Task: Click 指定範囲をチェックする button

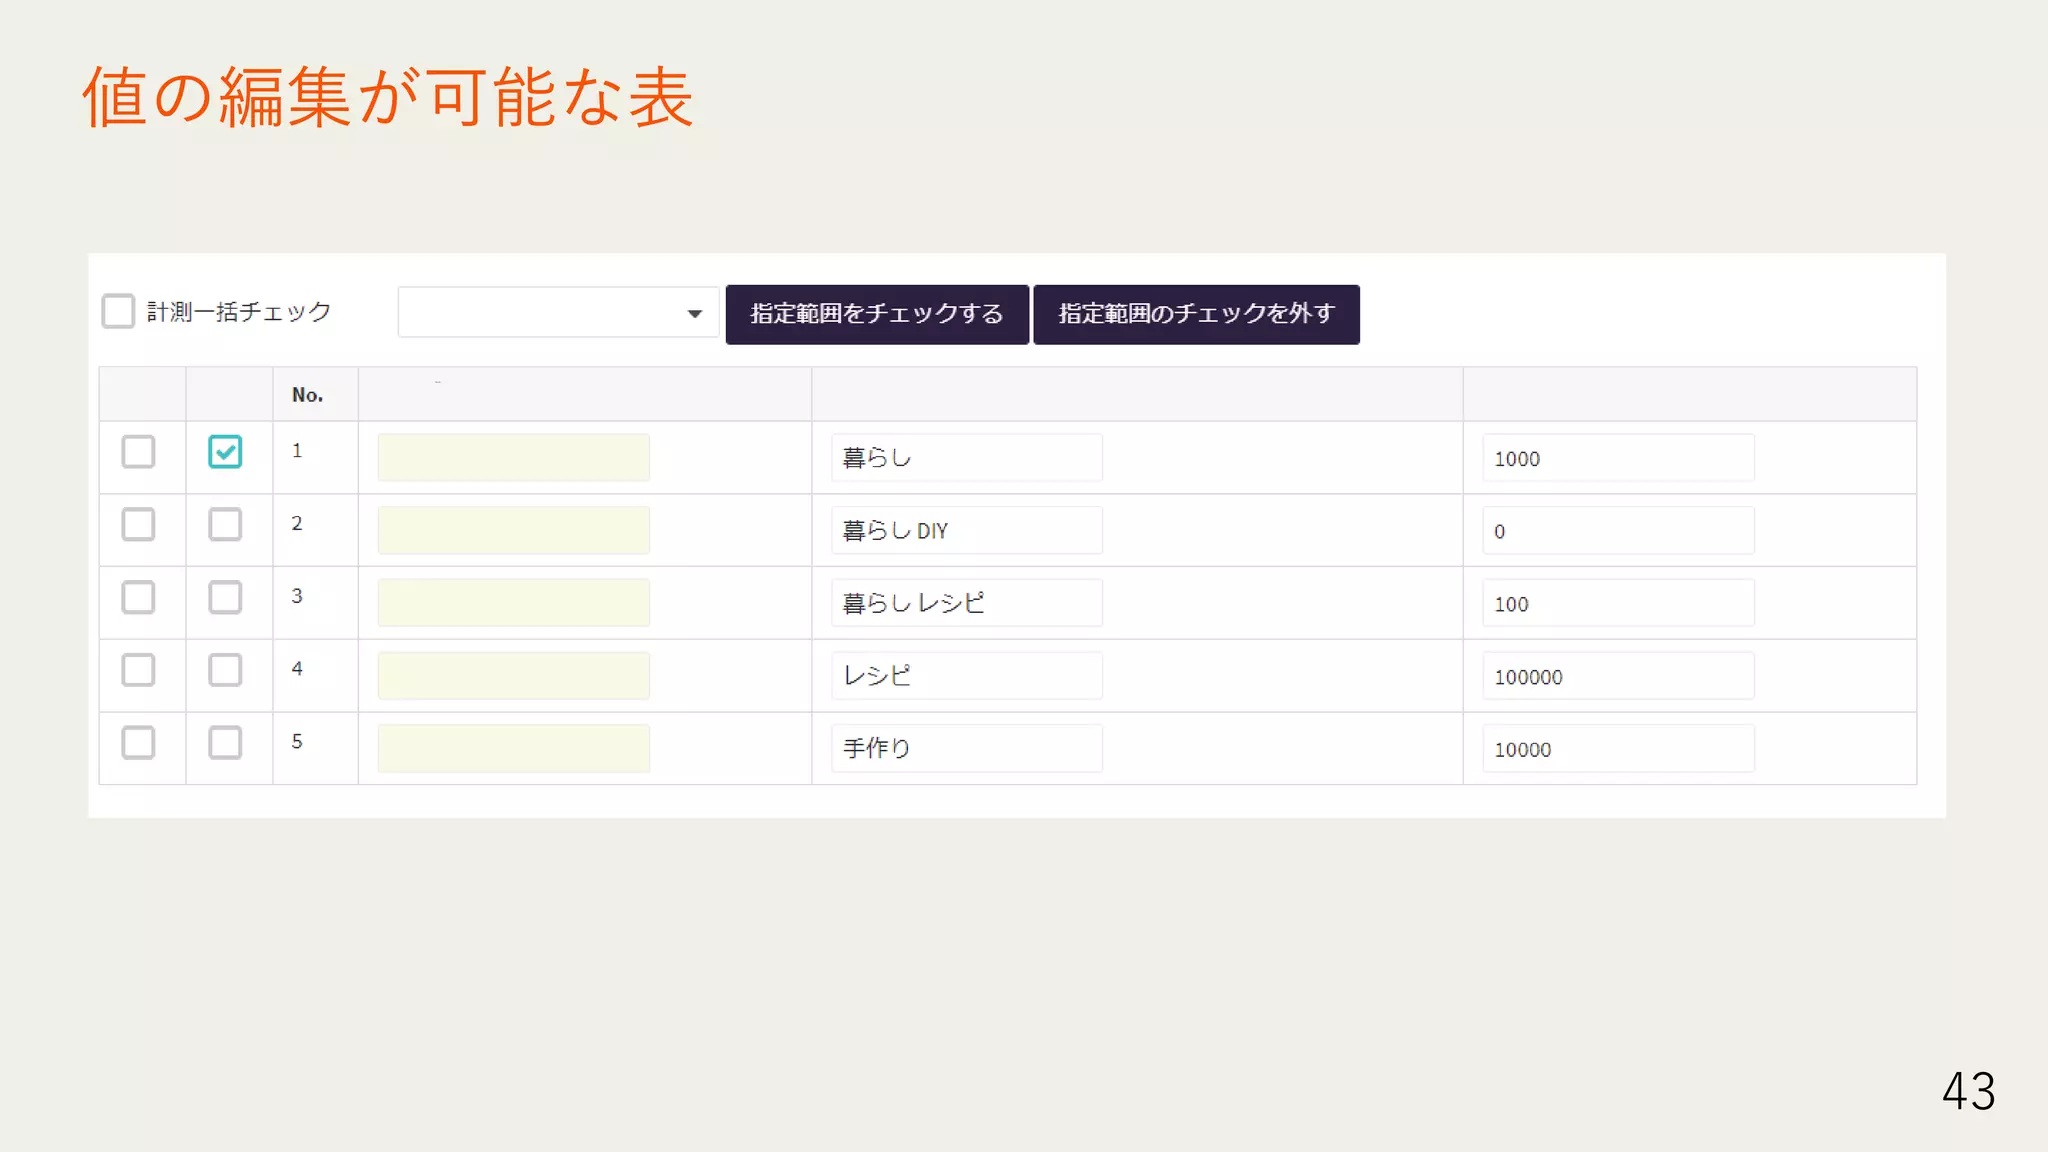Action: pyautogui.click(x=877, y=314)
